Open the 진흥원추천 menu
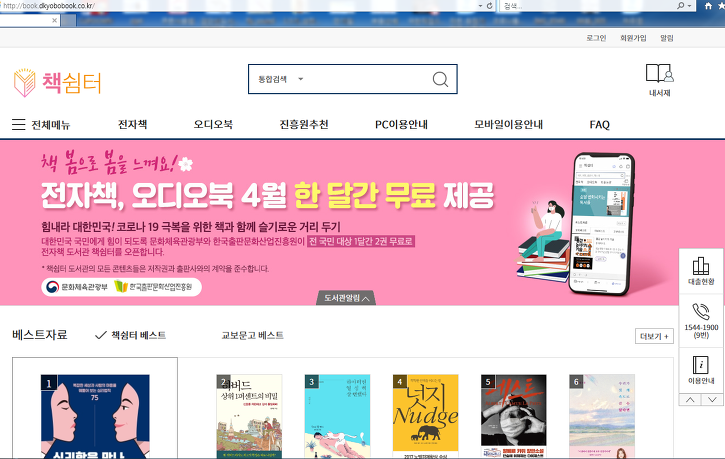This screenshot has height=459, width=725. coord(304,124)
